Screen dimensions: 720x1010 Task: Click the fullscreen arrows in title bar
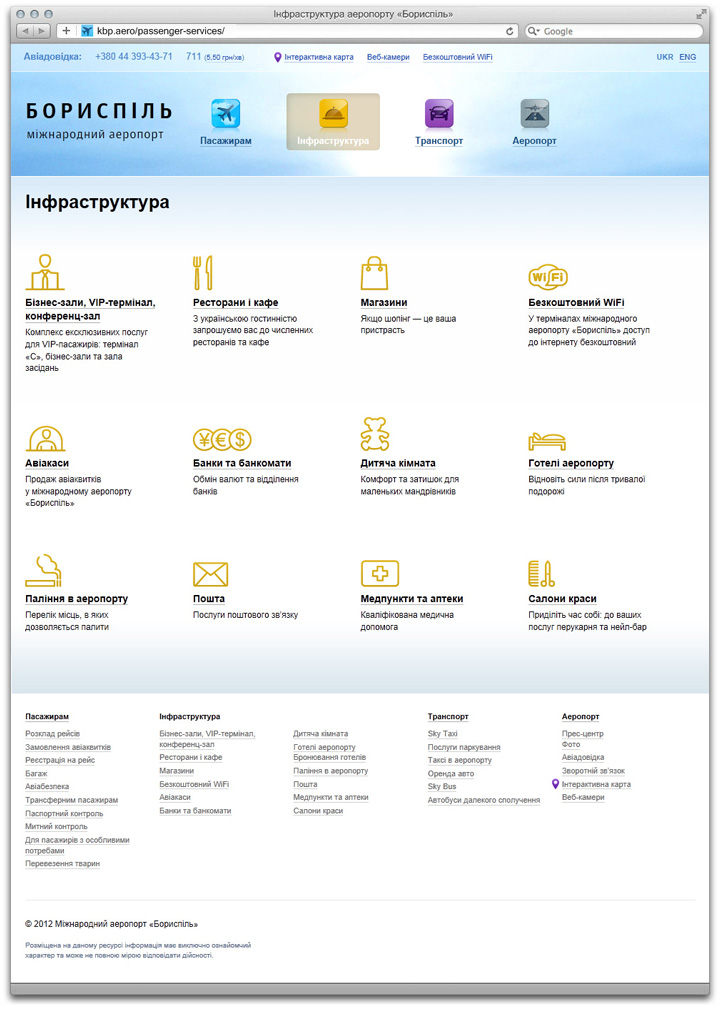[701, 14]
